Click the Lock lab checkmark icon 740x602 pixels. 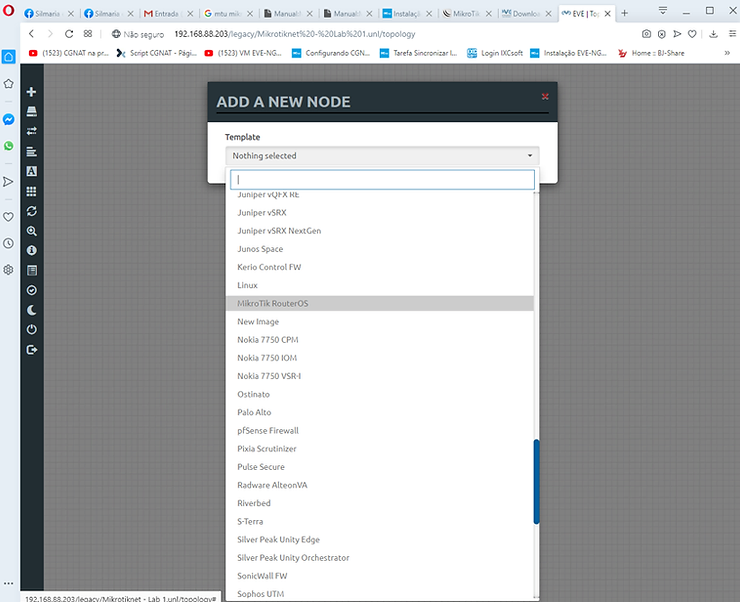pyautogui.click(x=32, y=290)
